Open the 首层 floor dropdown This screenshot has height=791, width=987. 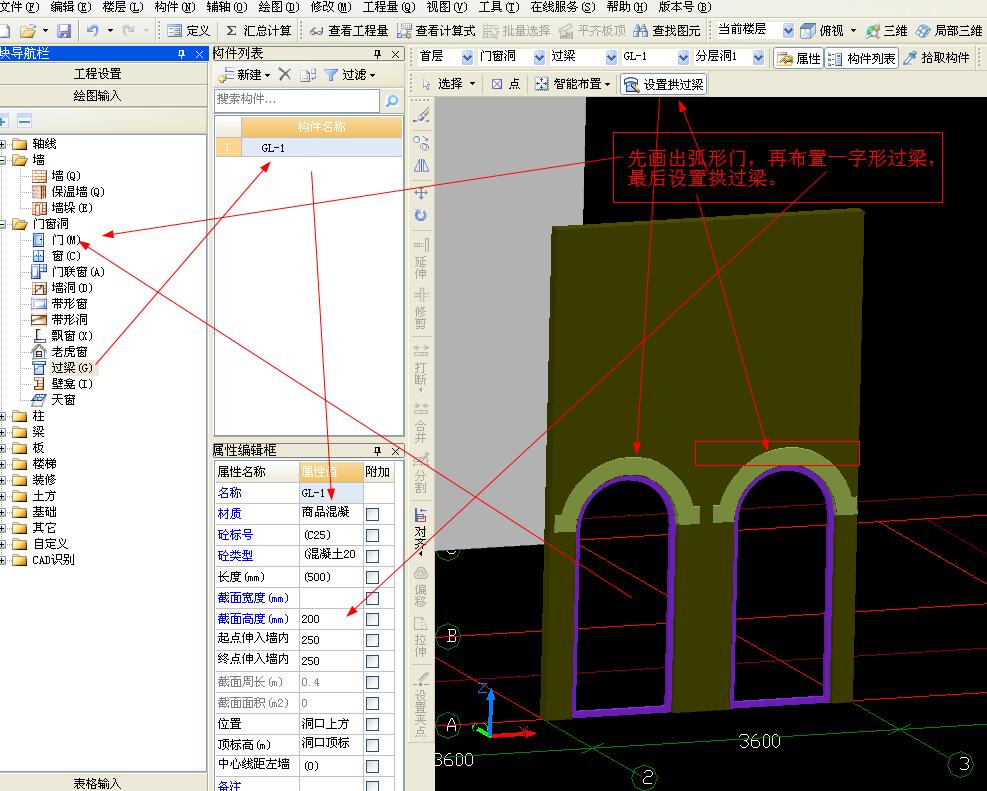tap(467, 57)
